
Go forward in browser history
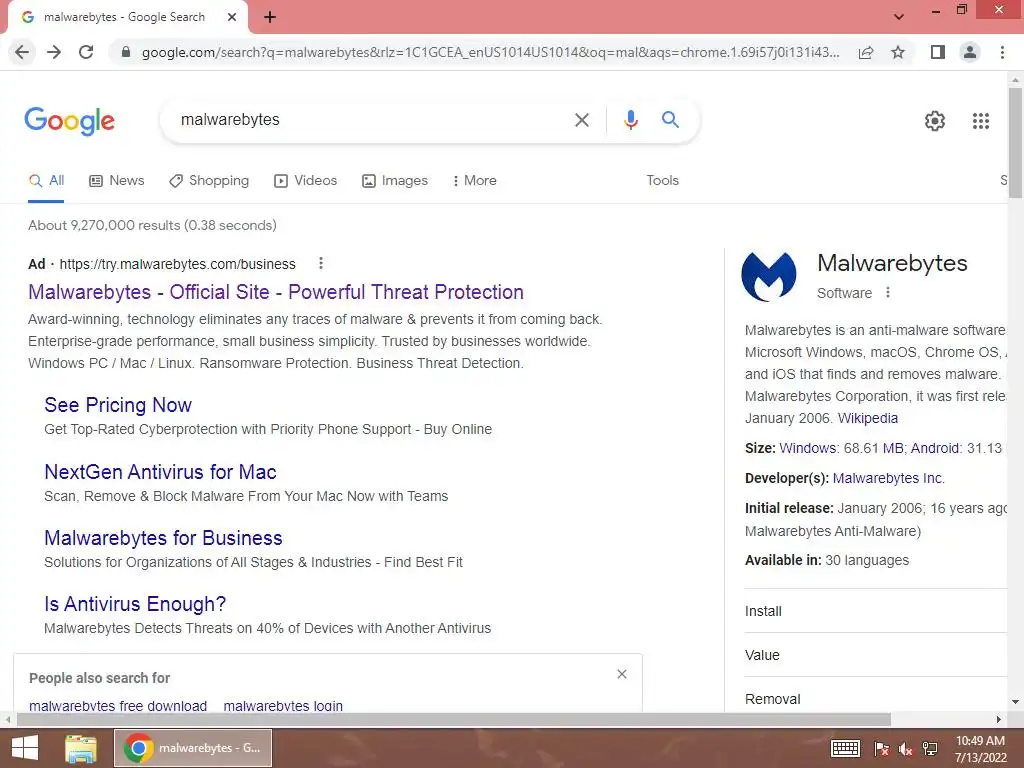pos(54,52)
